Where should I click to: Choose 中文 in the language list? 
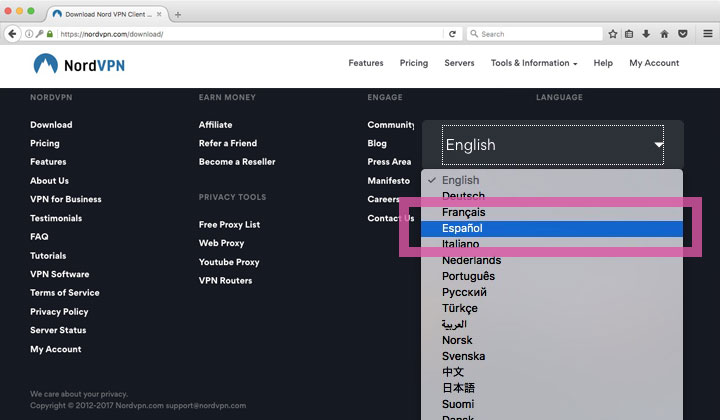(552, 372)
